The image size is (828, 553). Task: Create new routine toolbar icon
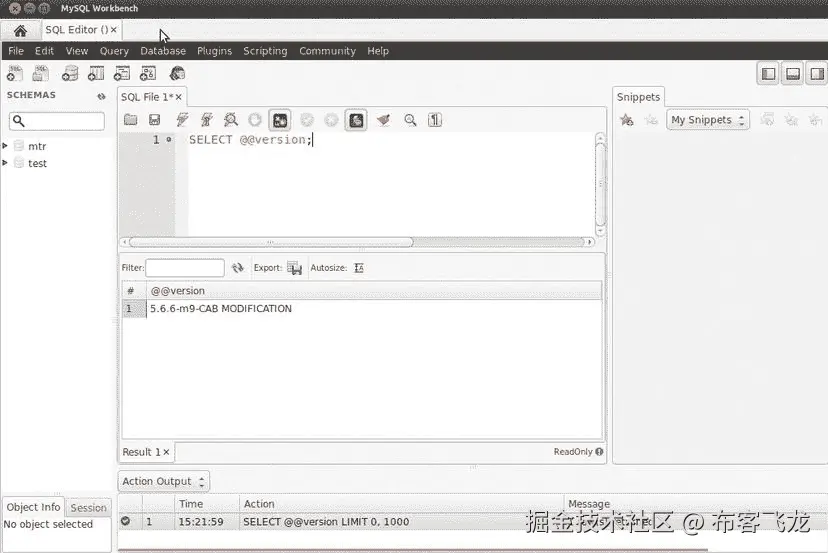pos(148,73)
